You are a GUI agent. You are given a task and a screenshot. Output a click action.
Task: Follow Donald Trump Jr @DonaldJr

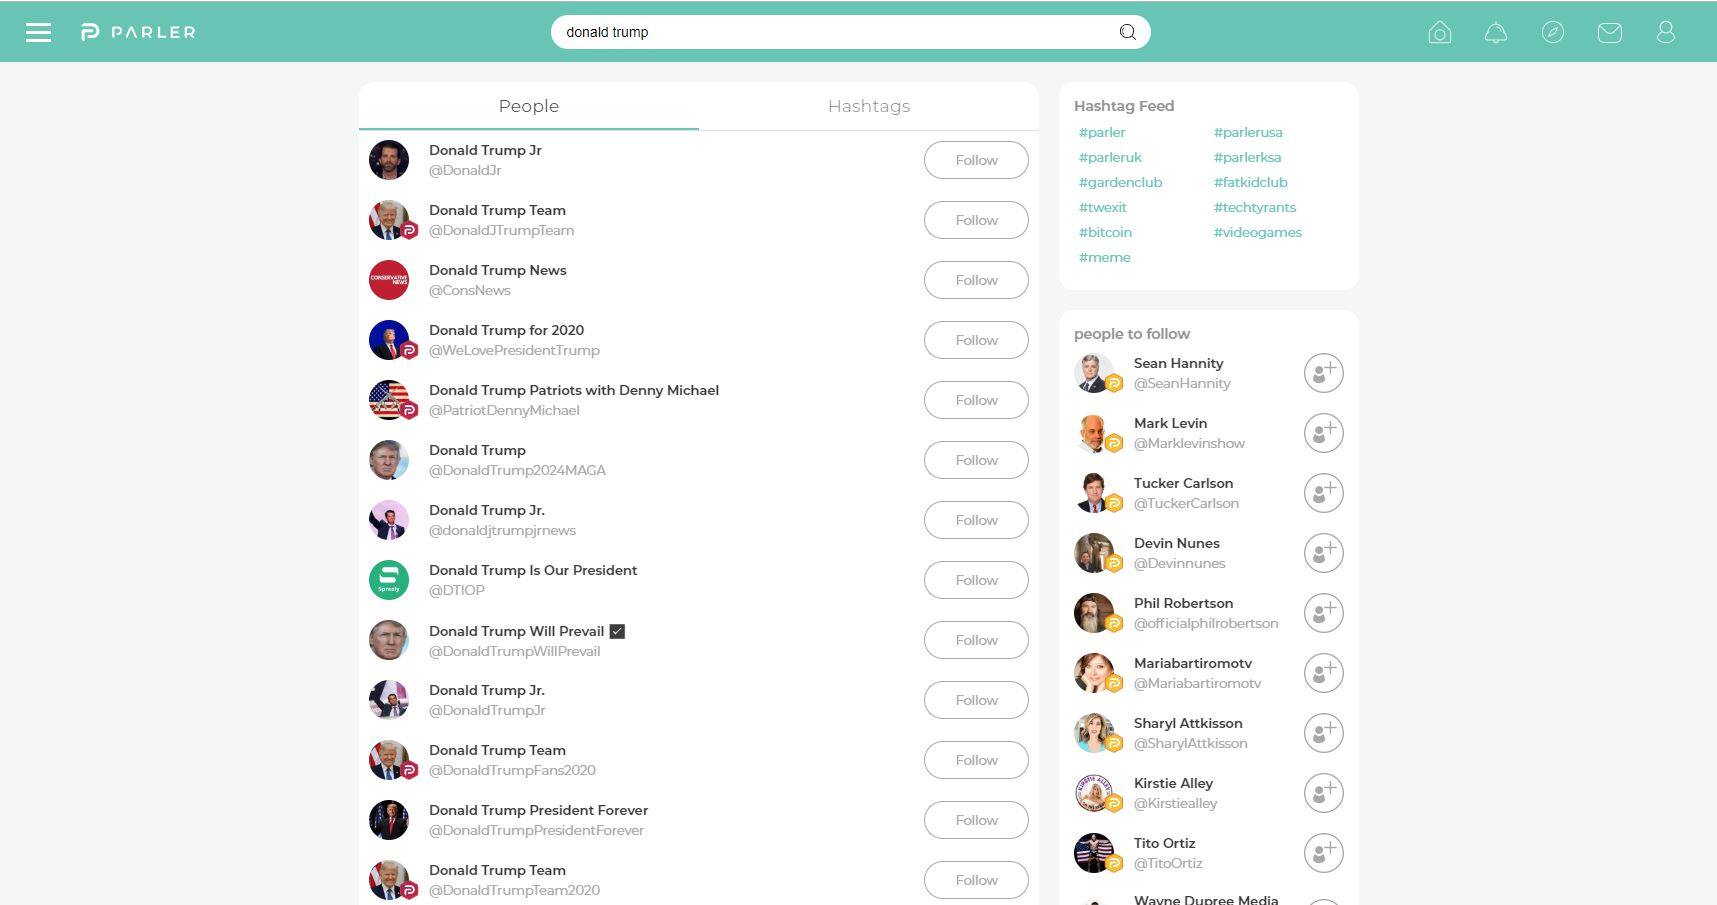point(976,160)
